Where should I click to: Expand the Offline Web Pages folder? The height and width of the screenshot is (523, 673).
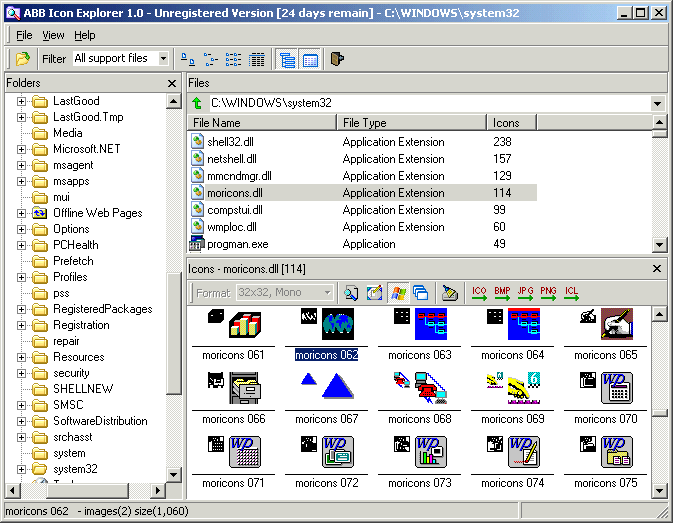pos(21,213)
